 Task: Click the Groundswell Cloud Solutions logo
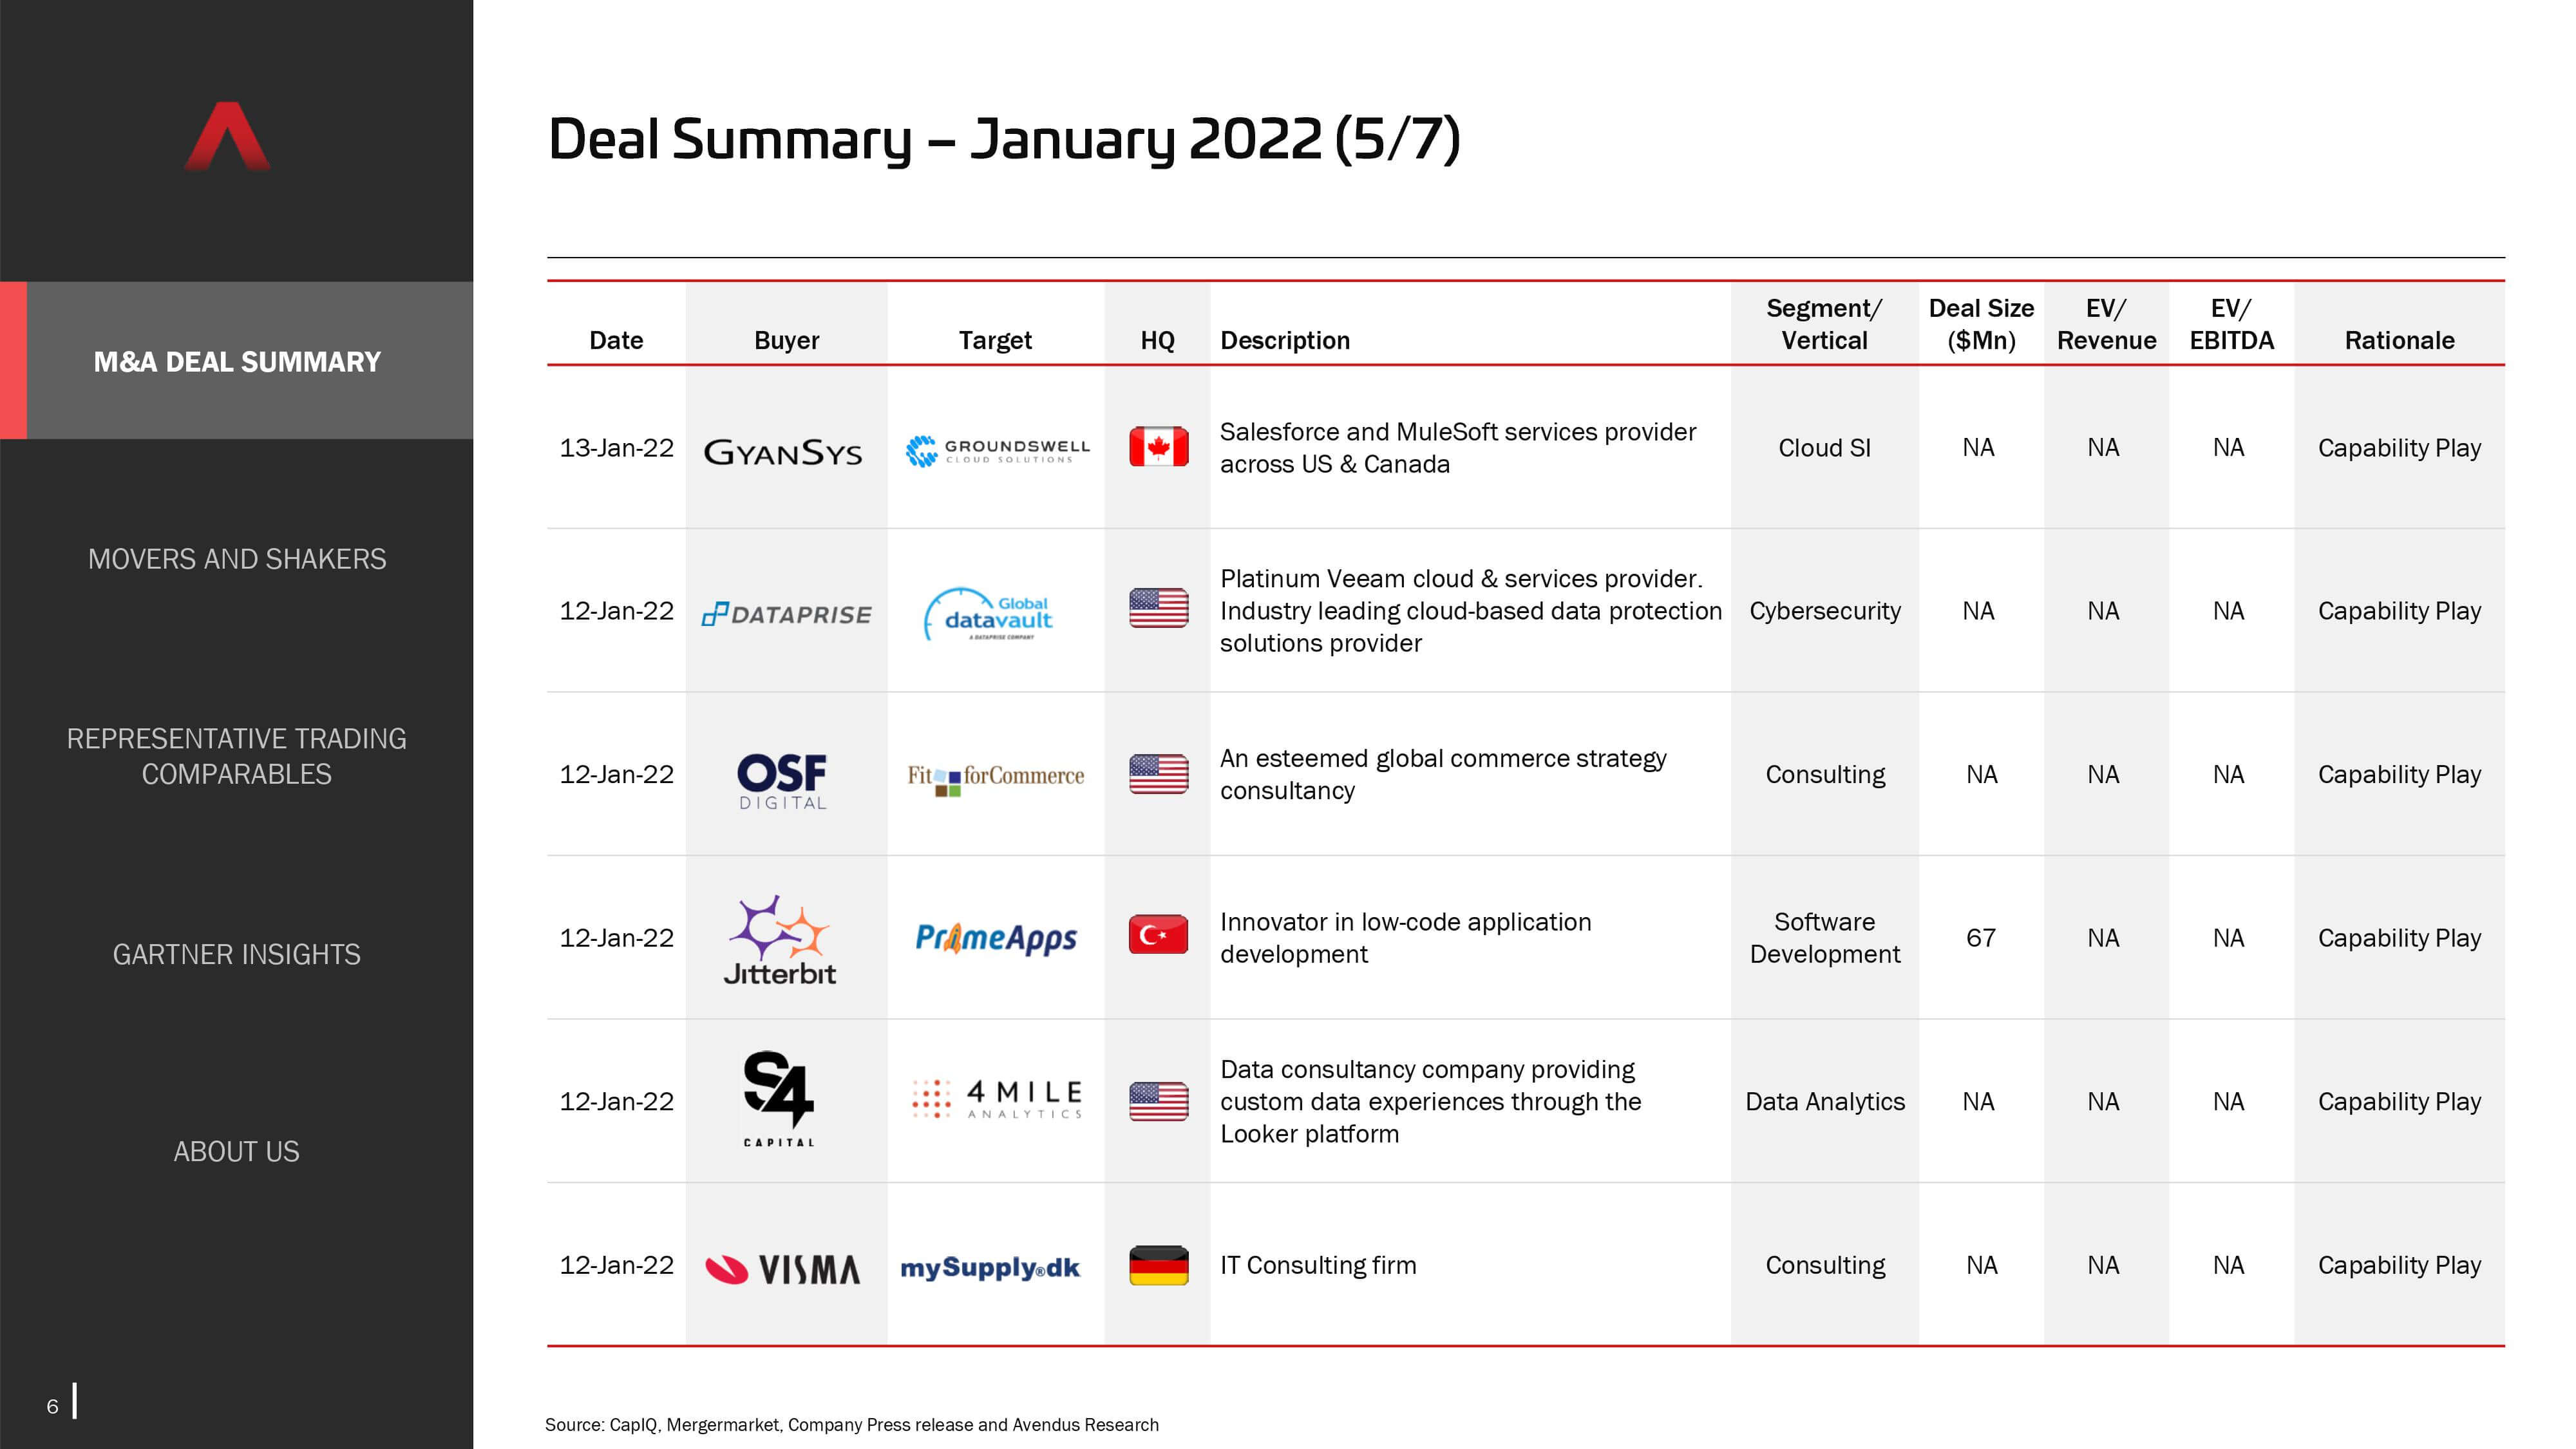997,450
